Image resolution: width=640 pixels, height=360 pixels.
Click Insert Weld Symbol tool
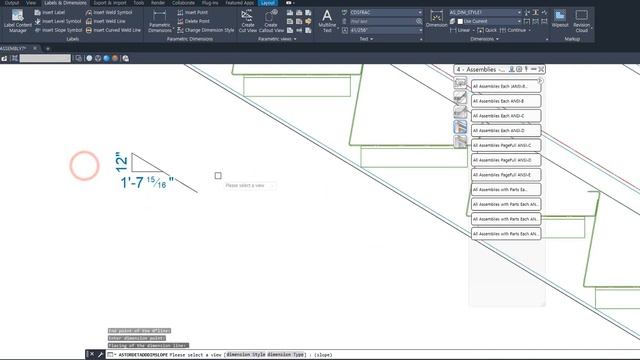click(x=109, y=12)
